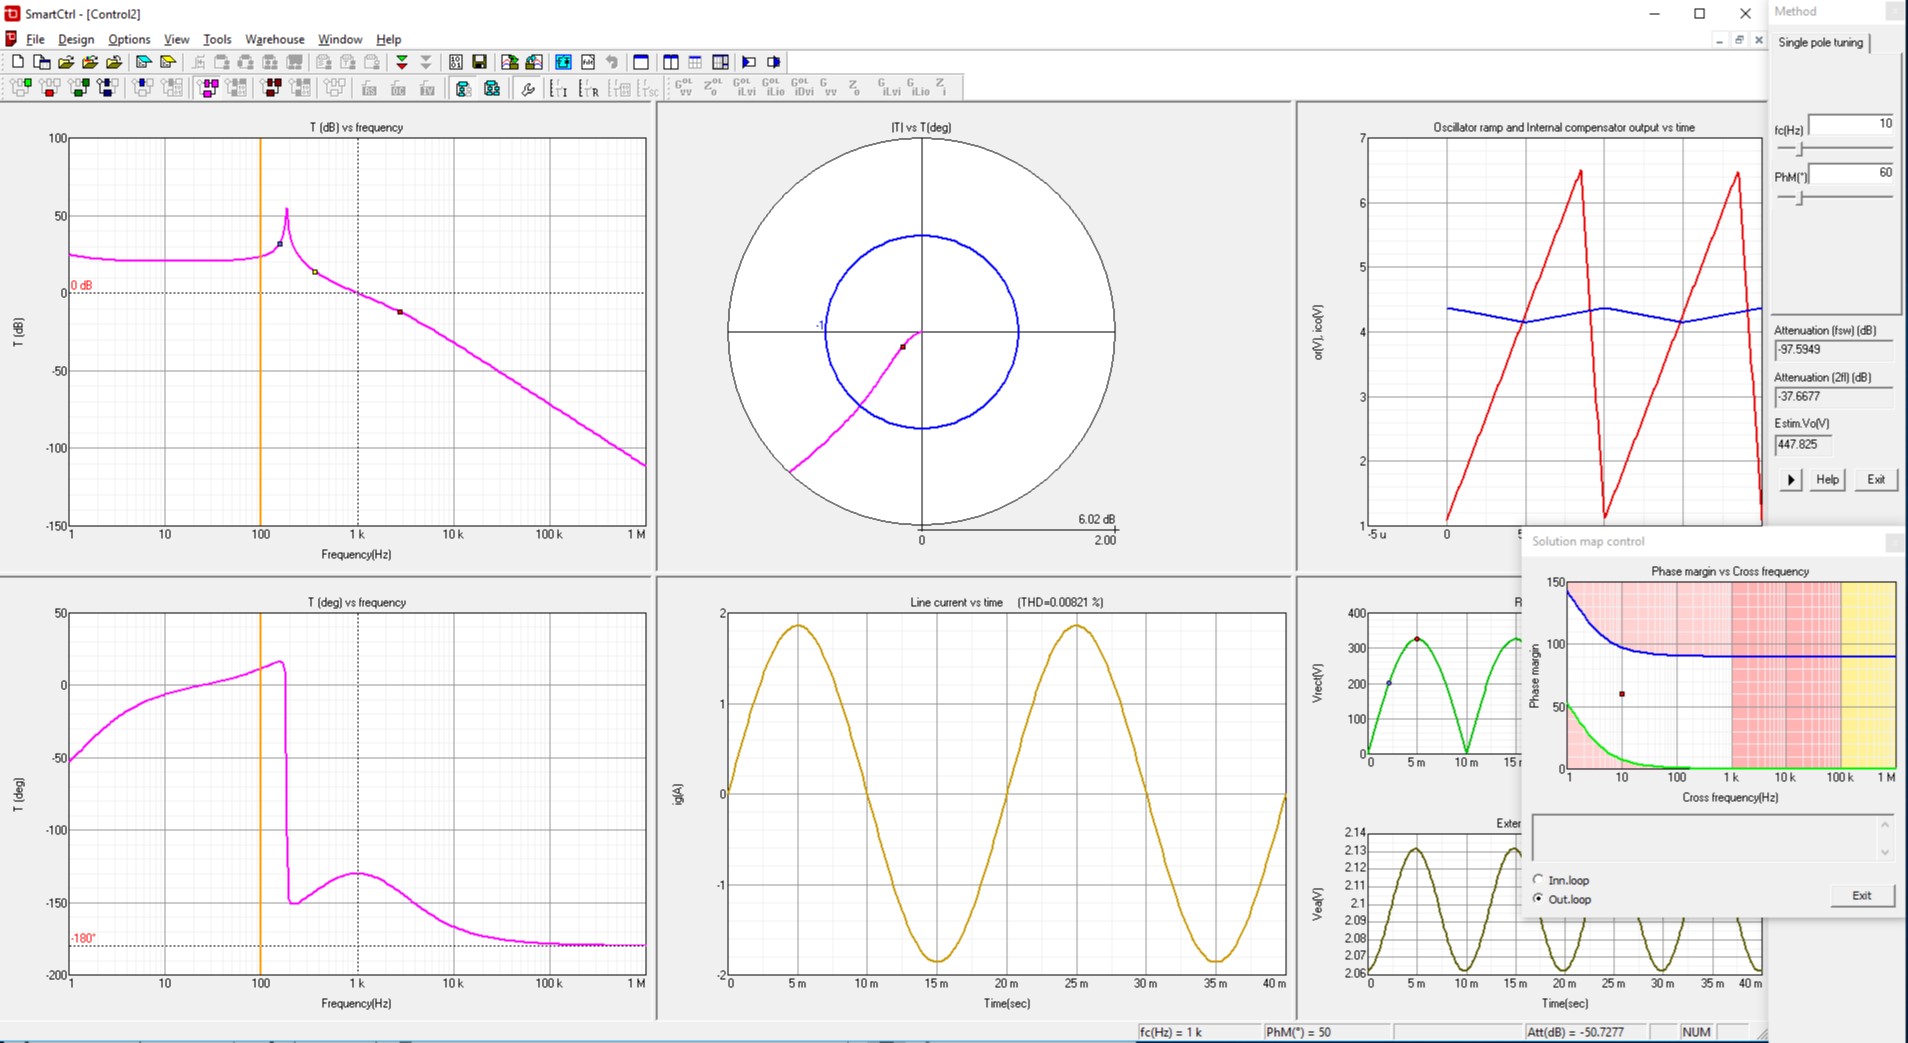Click the PhM(°) input field
The width and height of the screenshot is (1908, 1043).
pos(1851,173)
